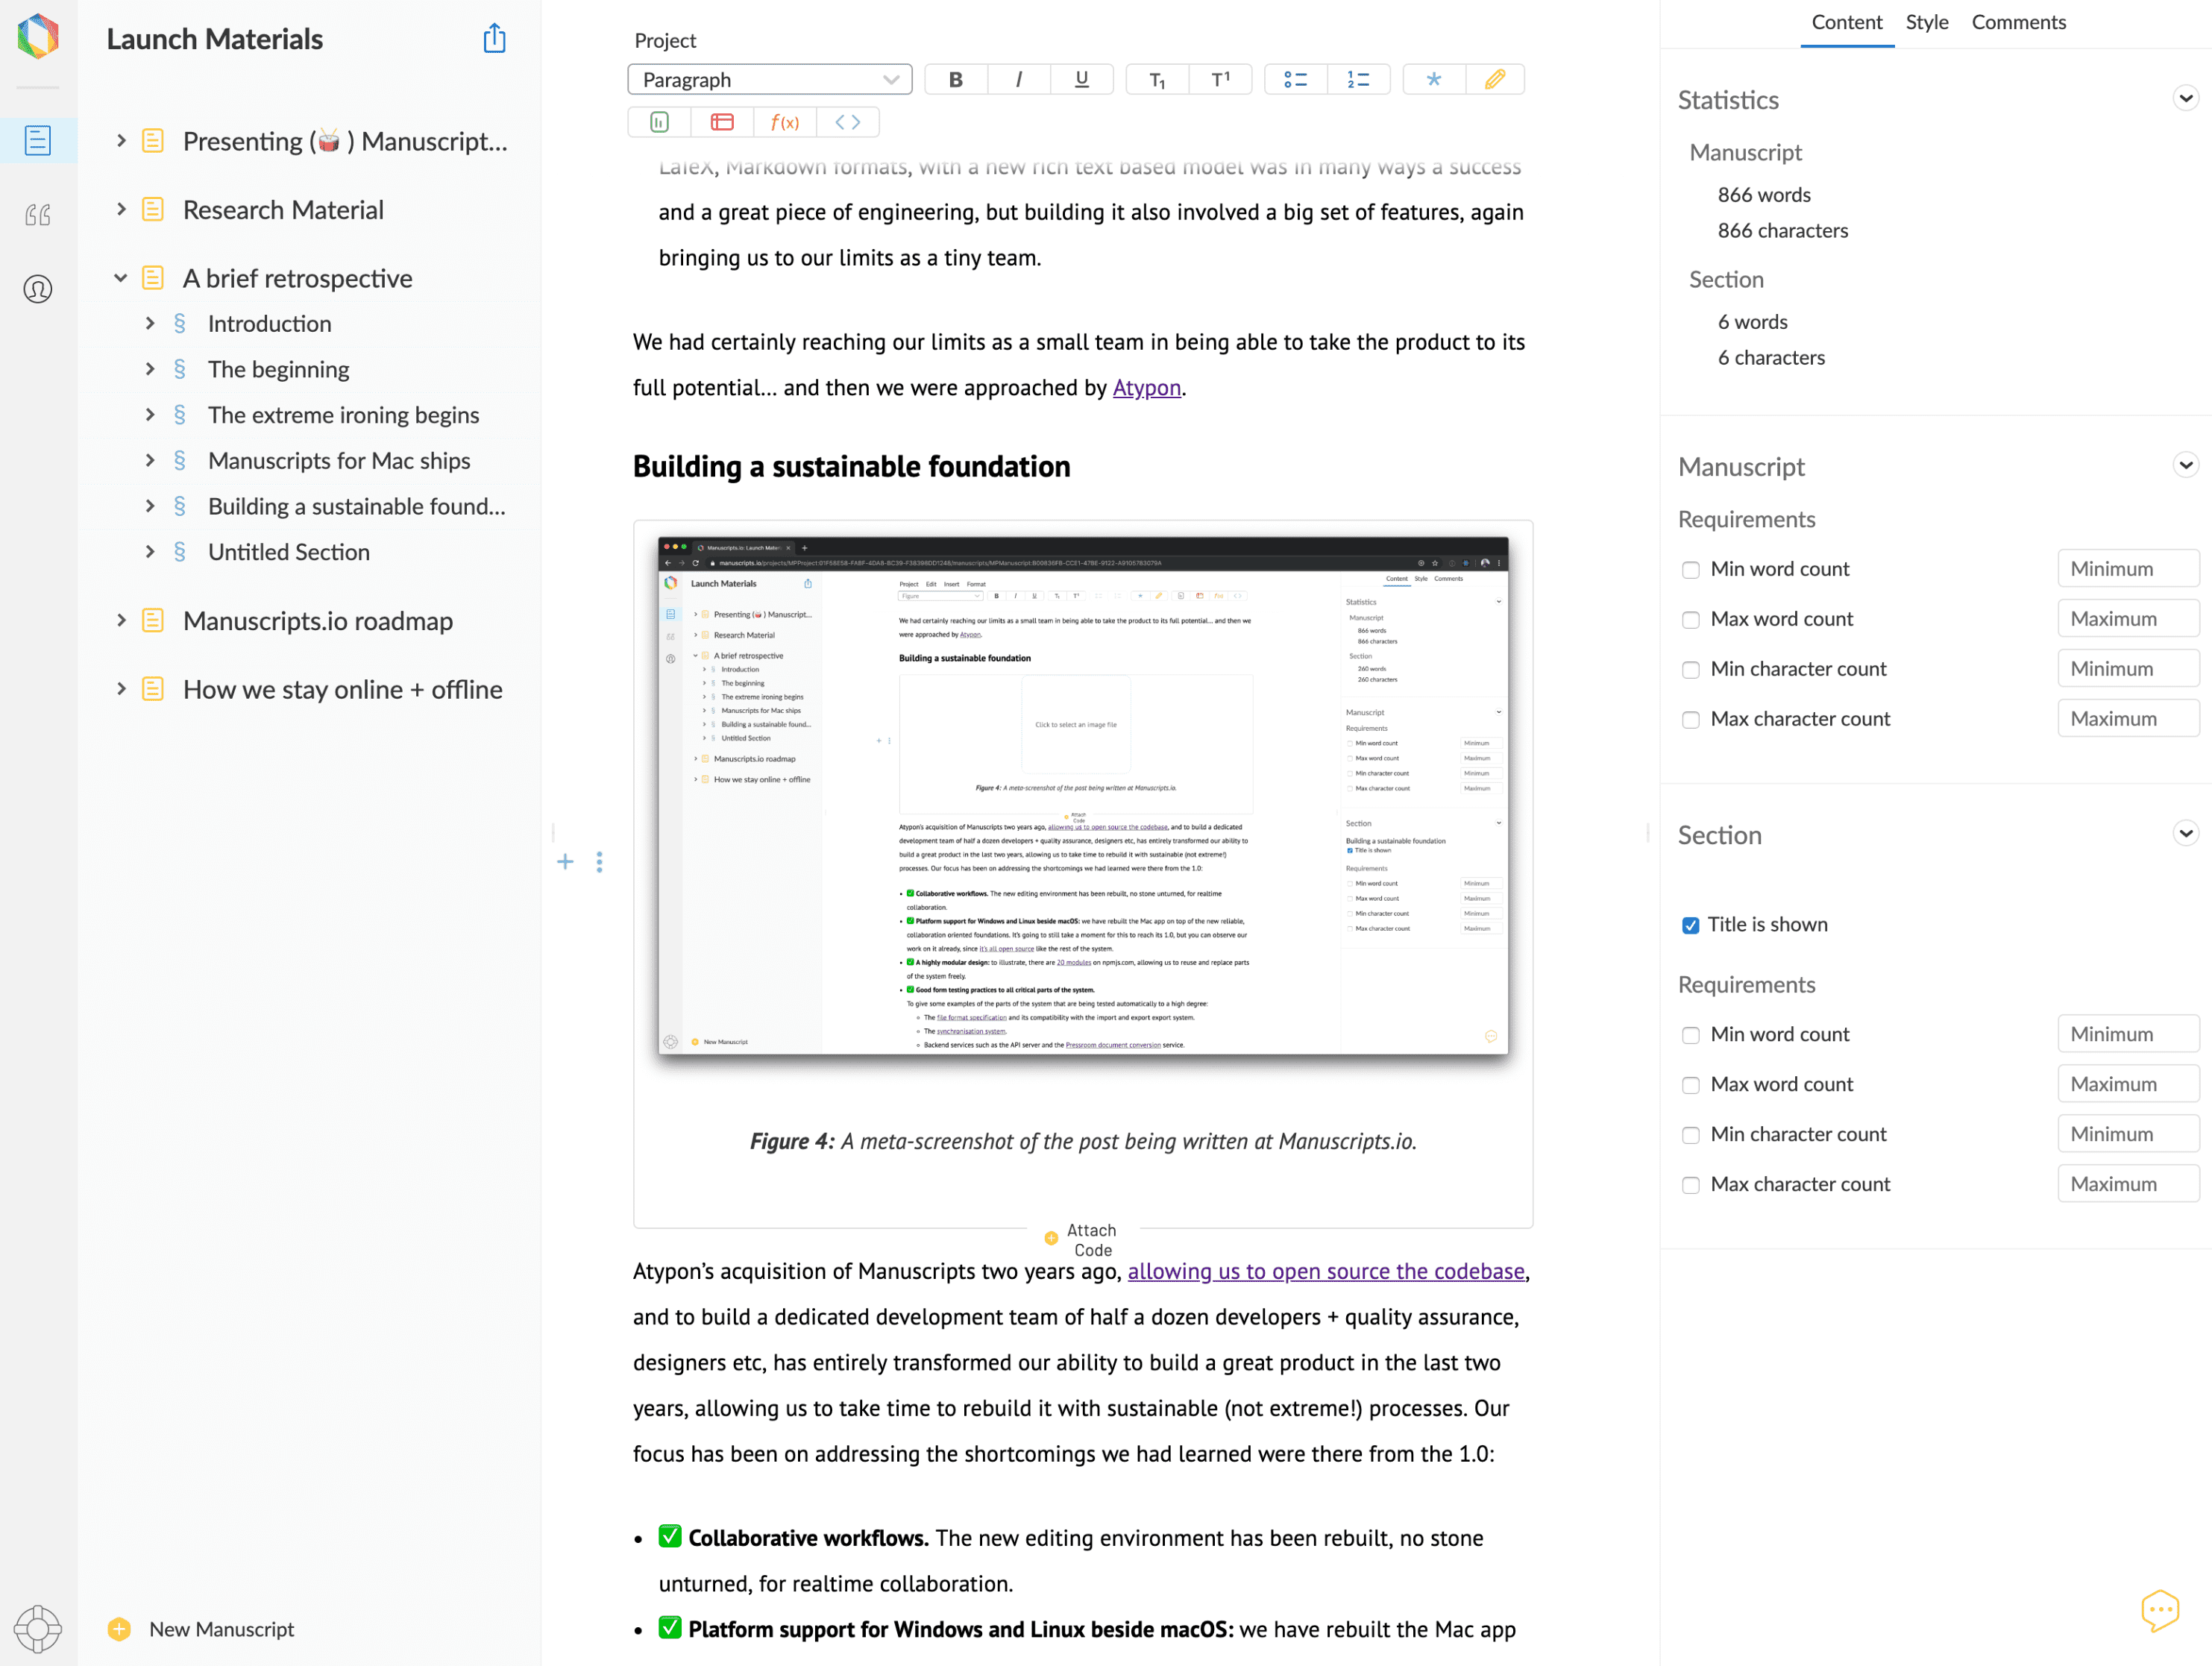This screenshot has height=1666, width=2212.
Task: Insert a numbered list
Action: (x=1358, y=80)
